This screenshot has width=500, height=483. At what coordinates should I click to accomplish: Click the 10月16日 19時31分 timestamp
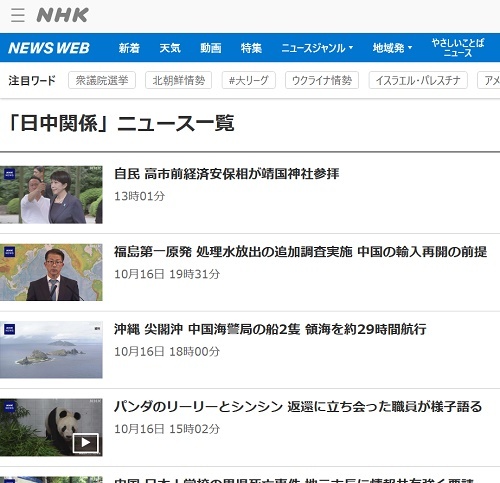(167, 274)
